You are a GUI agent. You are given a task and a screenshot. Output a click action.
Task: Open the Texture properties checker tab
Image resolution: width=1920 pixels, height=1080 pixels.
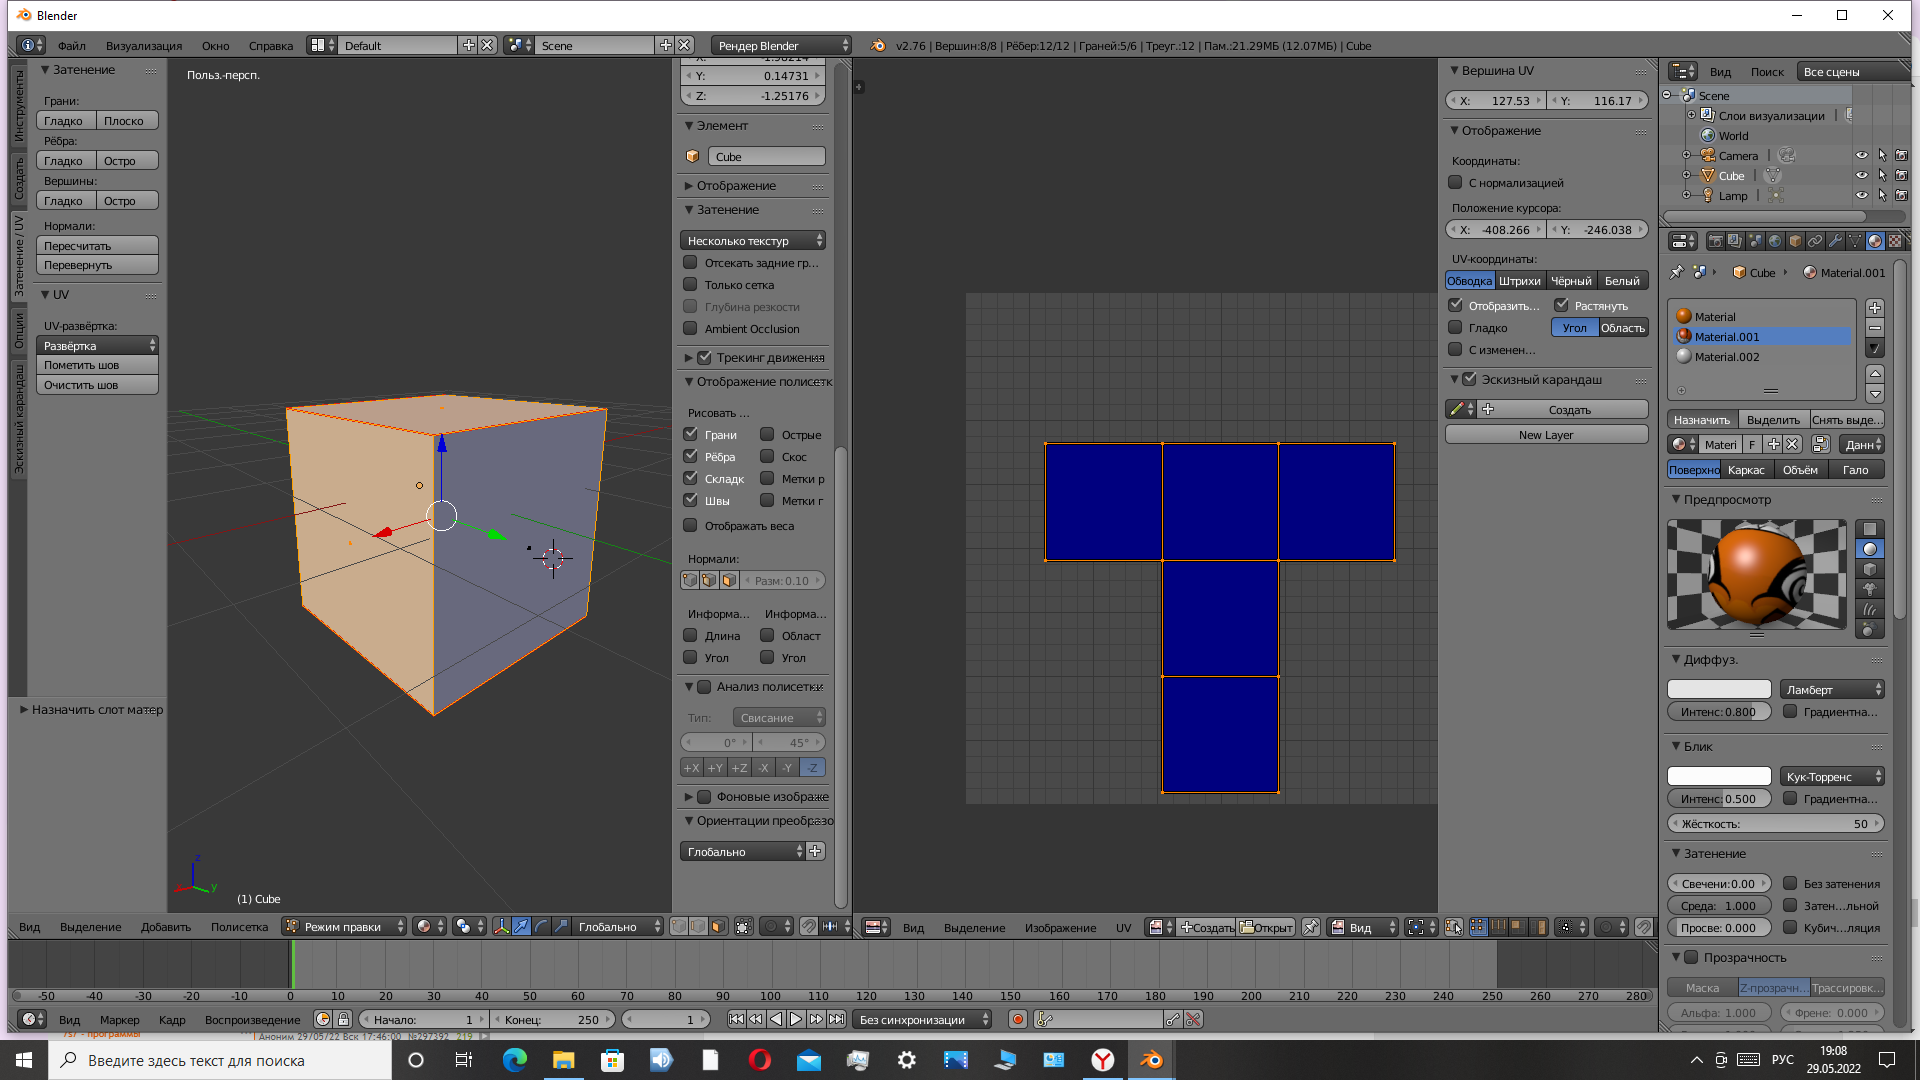[1894, 241]
